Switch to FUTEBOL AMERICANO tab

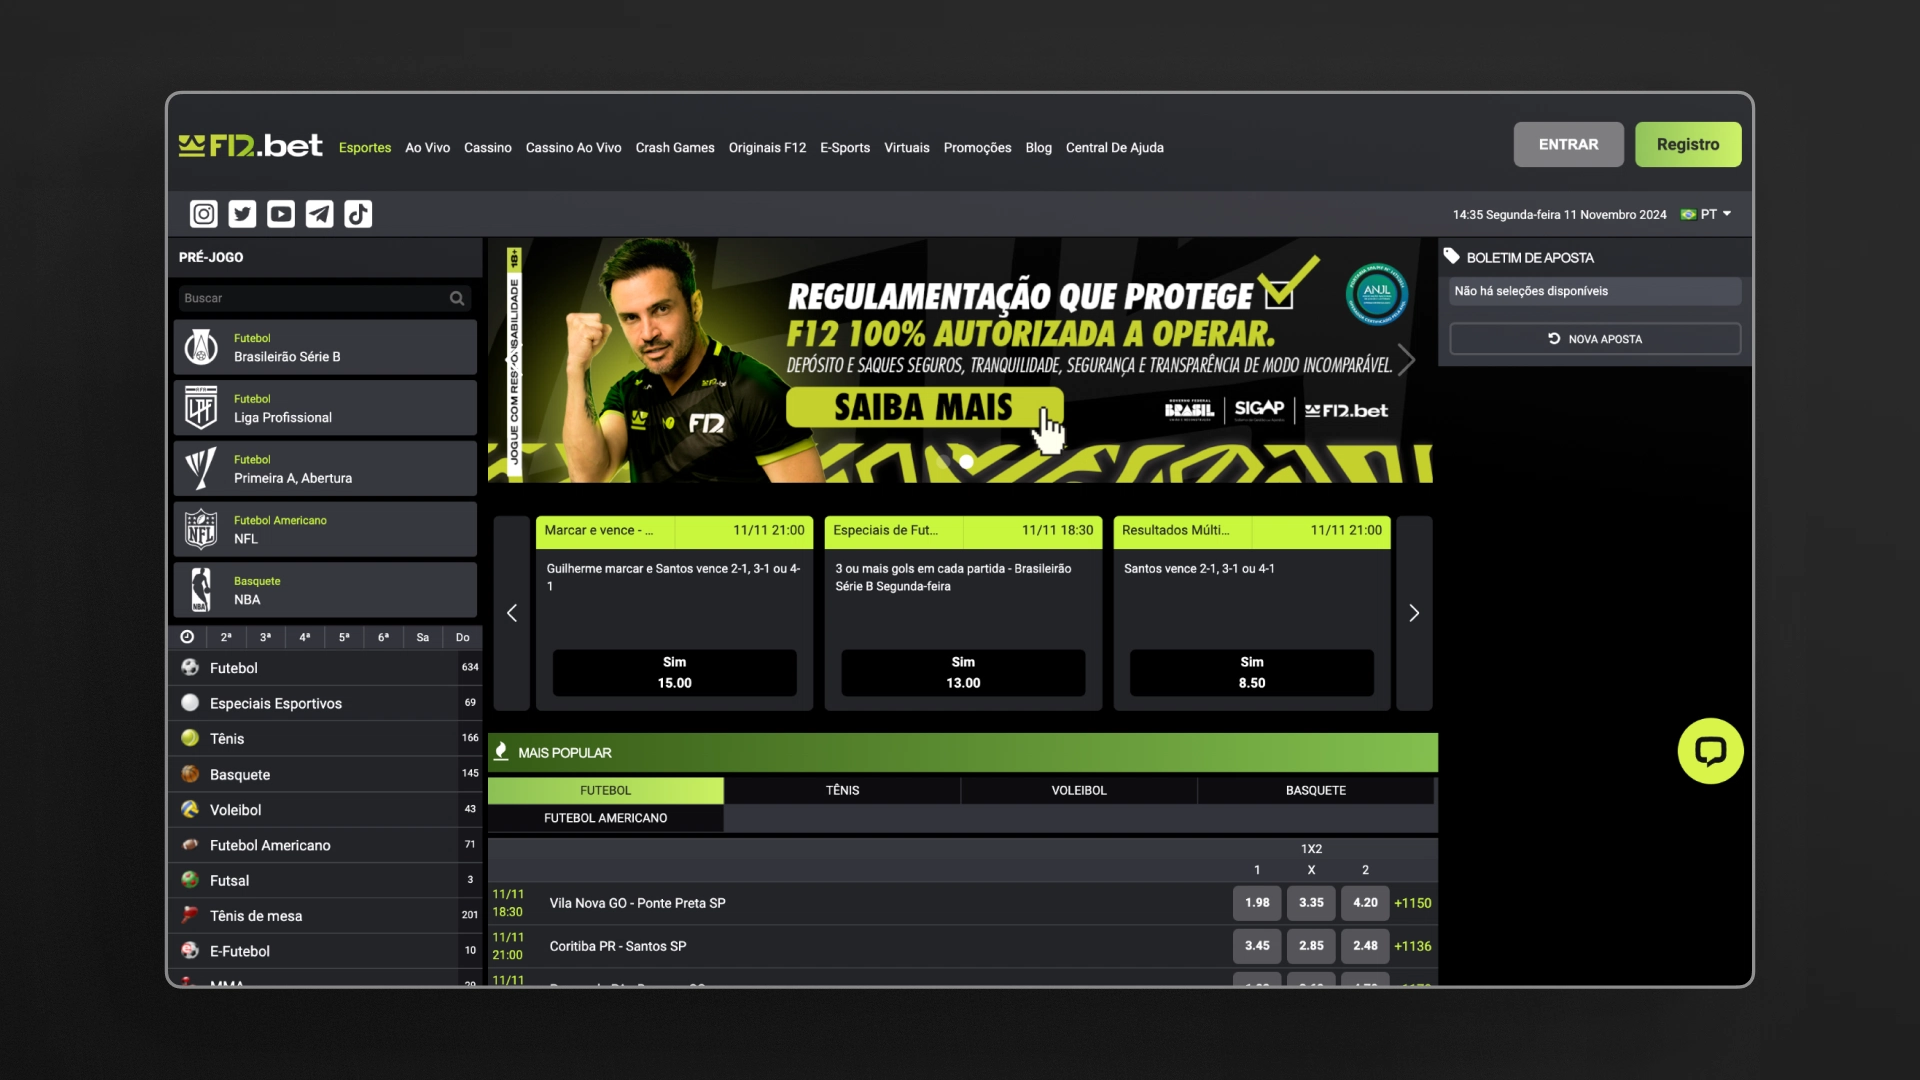coord(605,818)
